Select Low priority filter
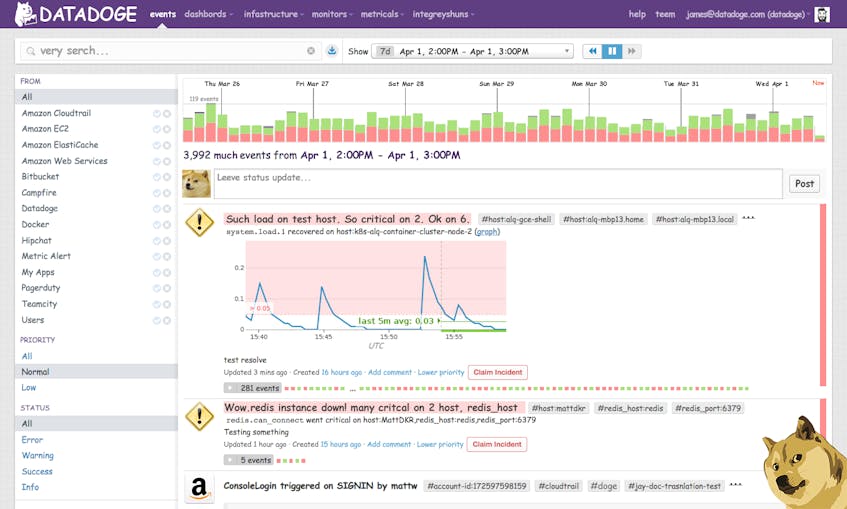Viewport: 847px width, 509px height. [29, 387]
